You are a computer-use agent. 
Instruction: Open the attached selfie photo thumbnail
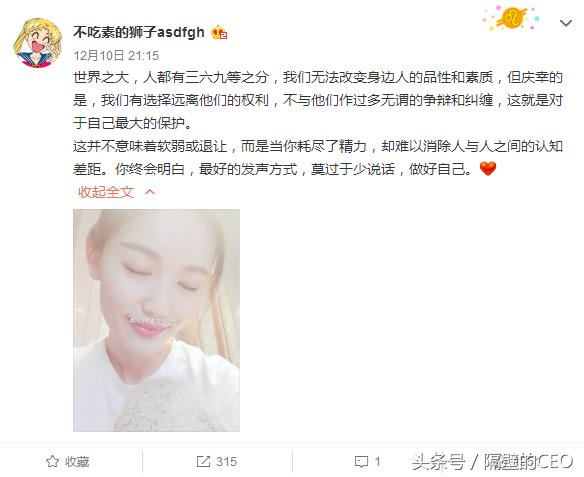(156, 320)
